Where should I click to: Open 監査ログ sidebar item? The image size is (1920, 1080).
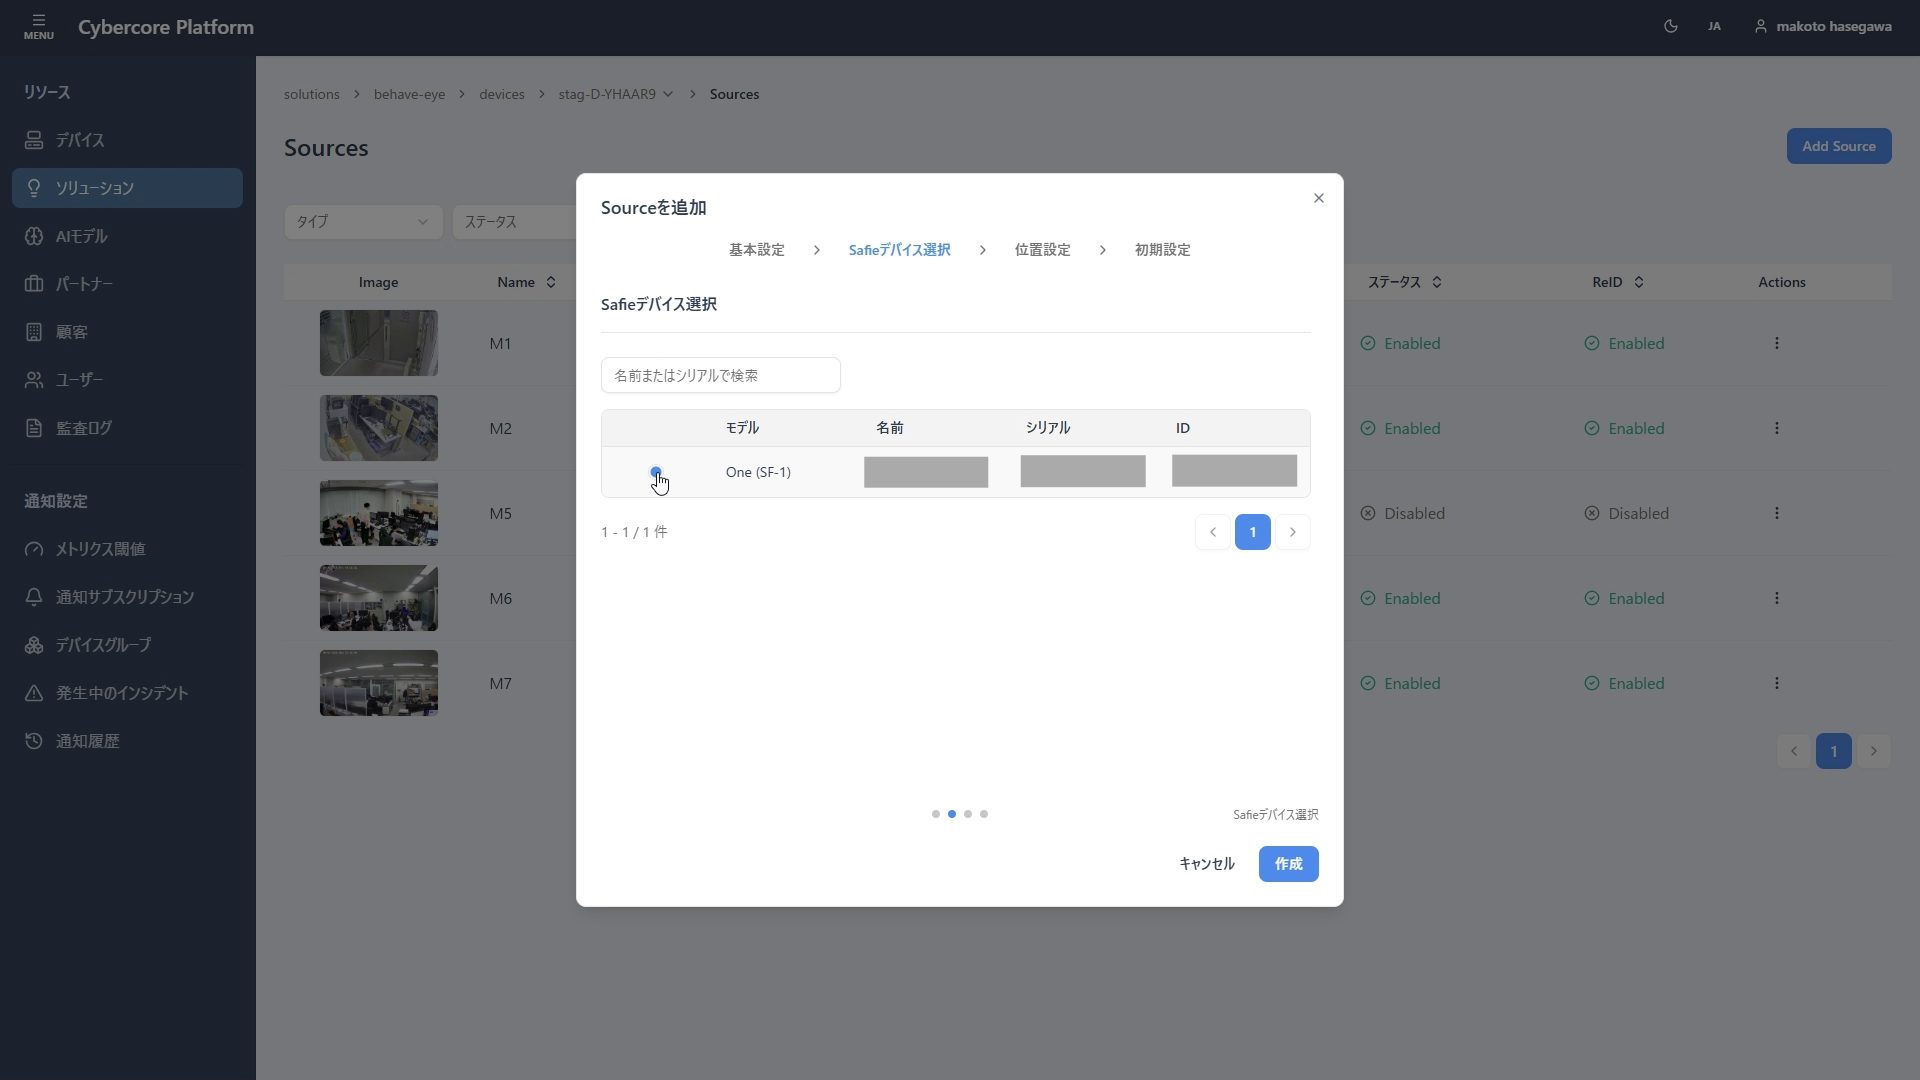point(127,428)
